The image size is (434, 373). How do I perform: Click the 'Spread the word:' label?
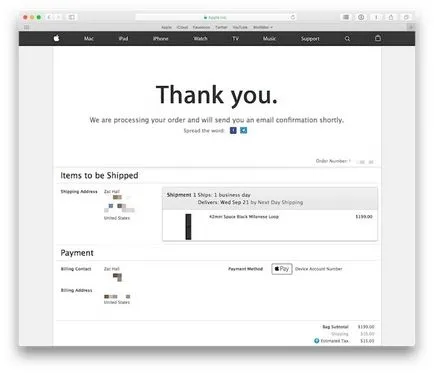click(204, 131)
